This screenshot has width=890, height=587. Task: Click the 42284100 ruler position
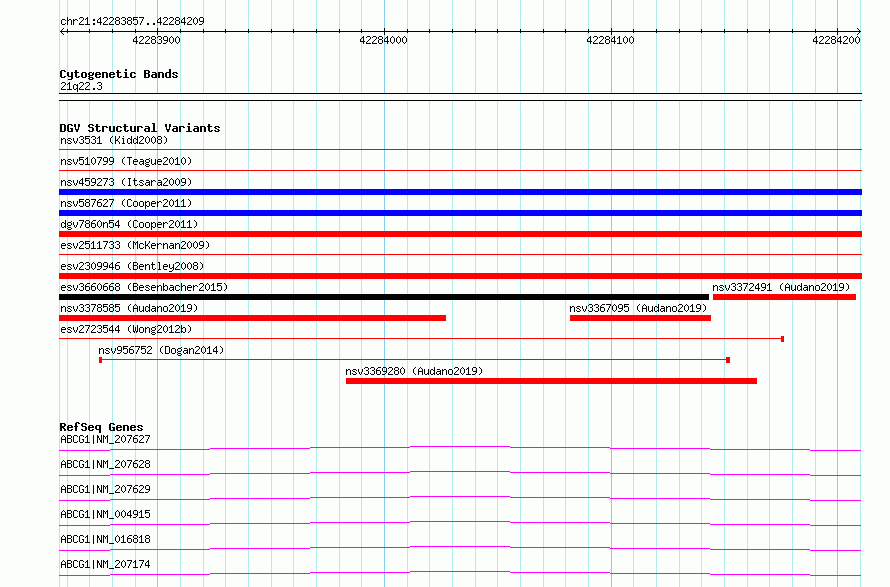pos(610,40)
